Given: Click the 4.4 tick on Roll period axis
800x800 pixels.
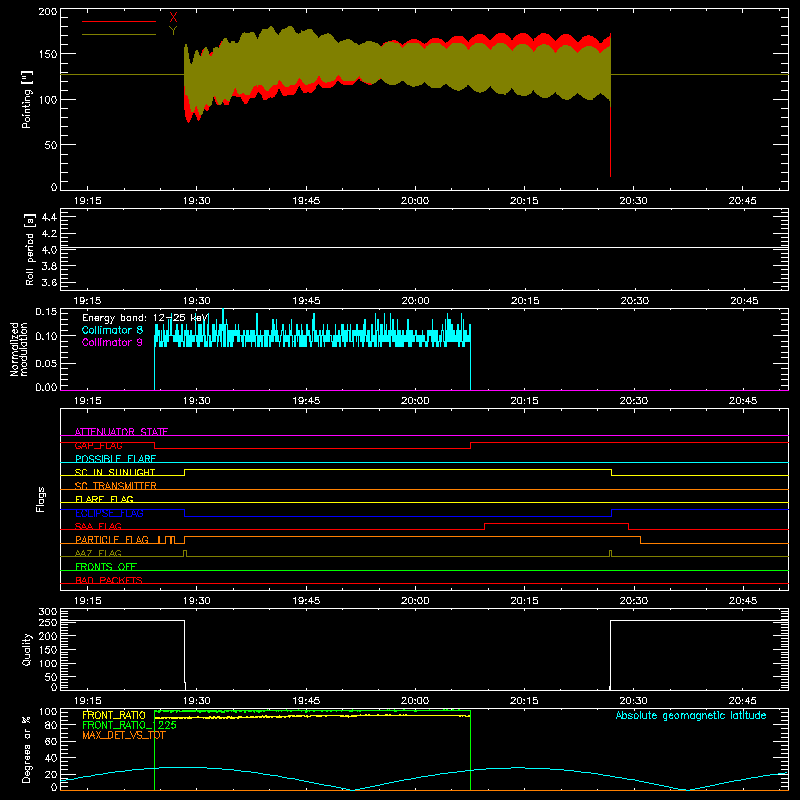Looking at the screenshot, I should tap(49, 217).
